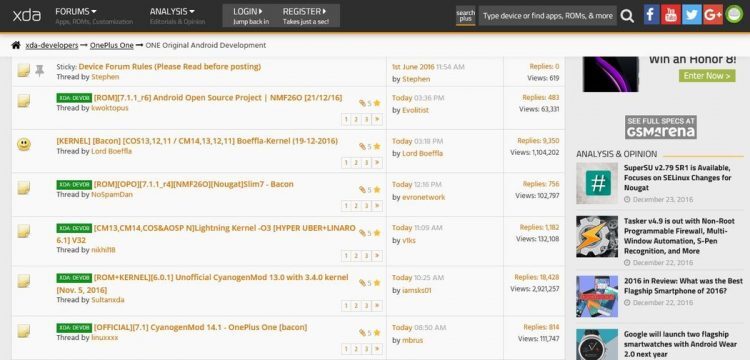The image size is (750, 360).
Task: Click attachment paperclip icon on Slim7 thread
Action: point(363,189)
